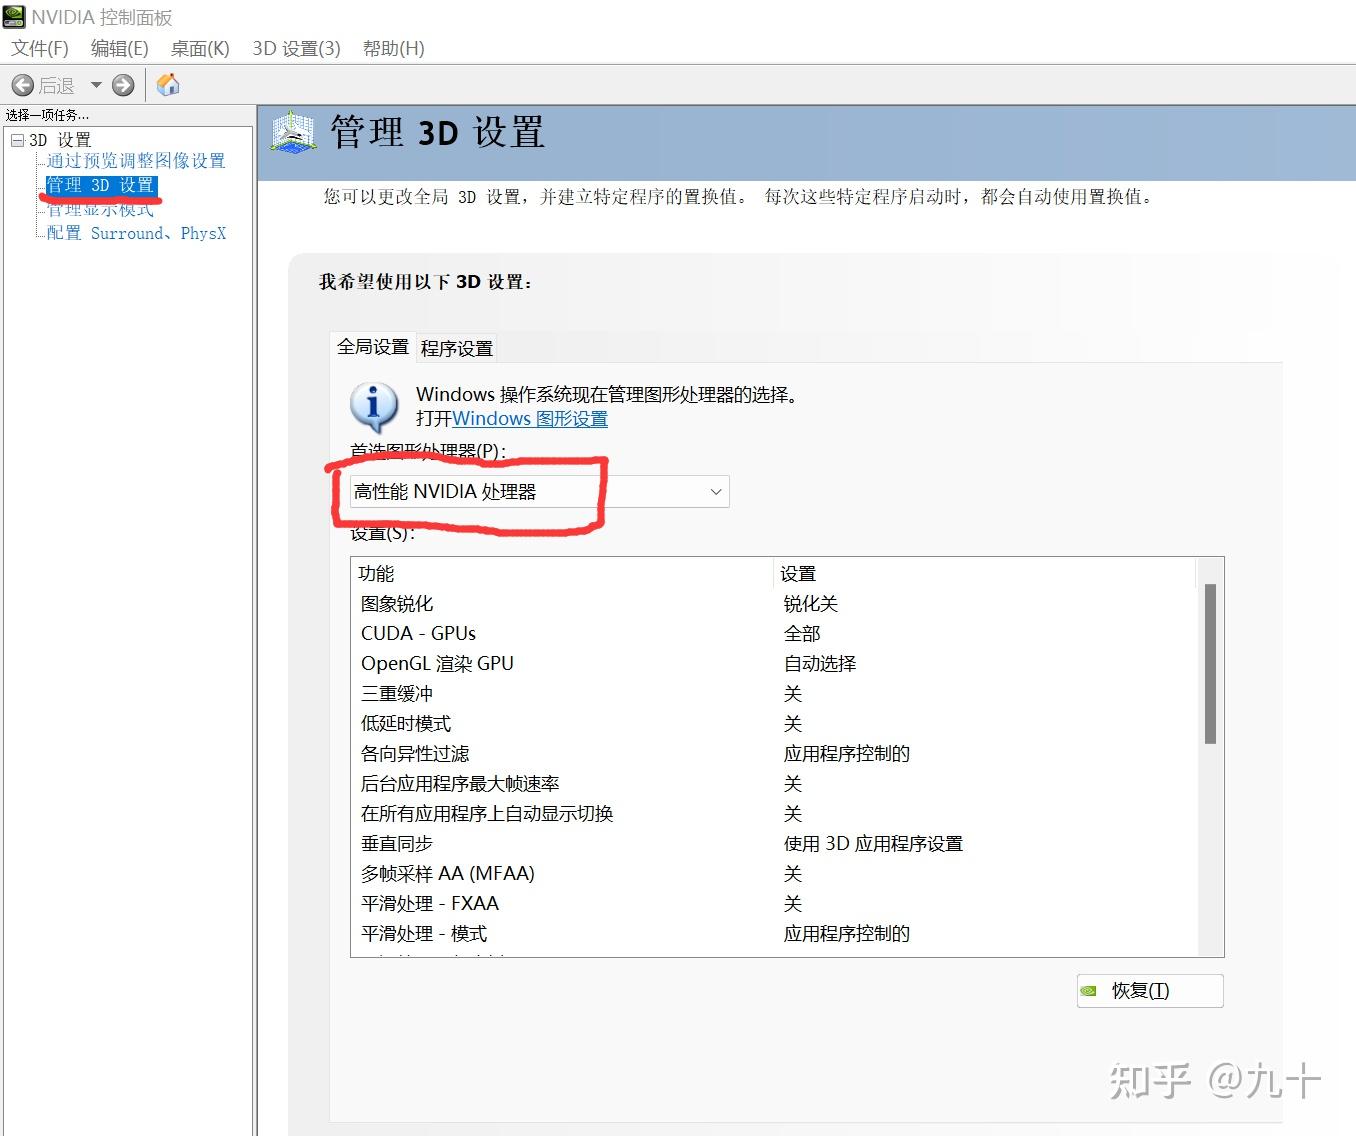The width and height of the screenshot is (1356, 1136).
Task: Click the settings list scrollbar thumb
Action: click(x=1210, y=664)
